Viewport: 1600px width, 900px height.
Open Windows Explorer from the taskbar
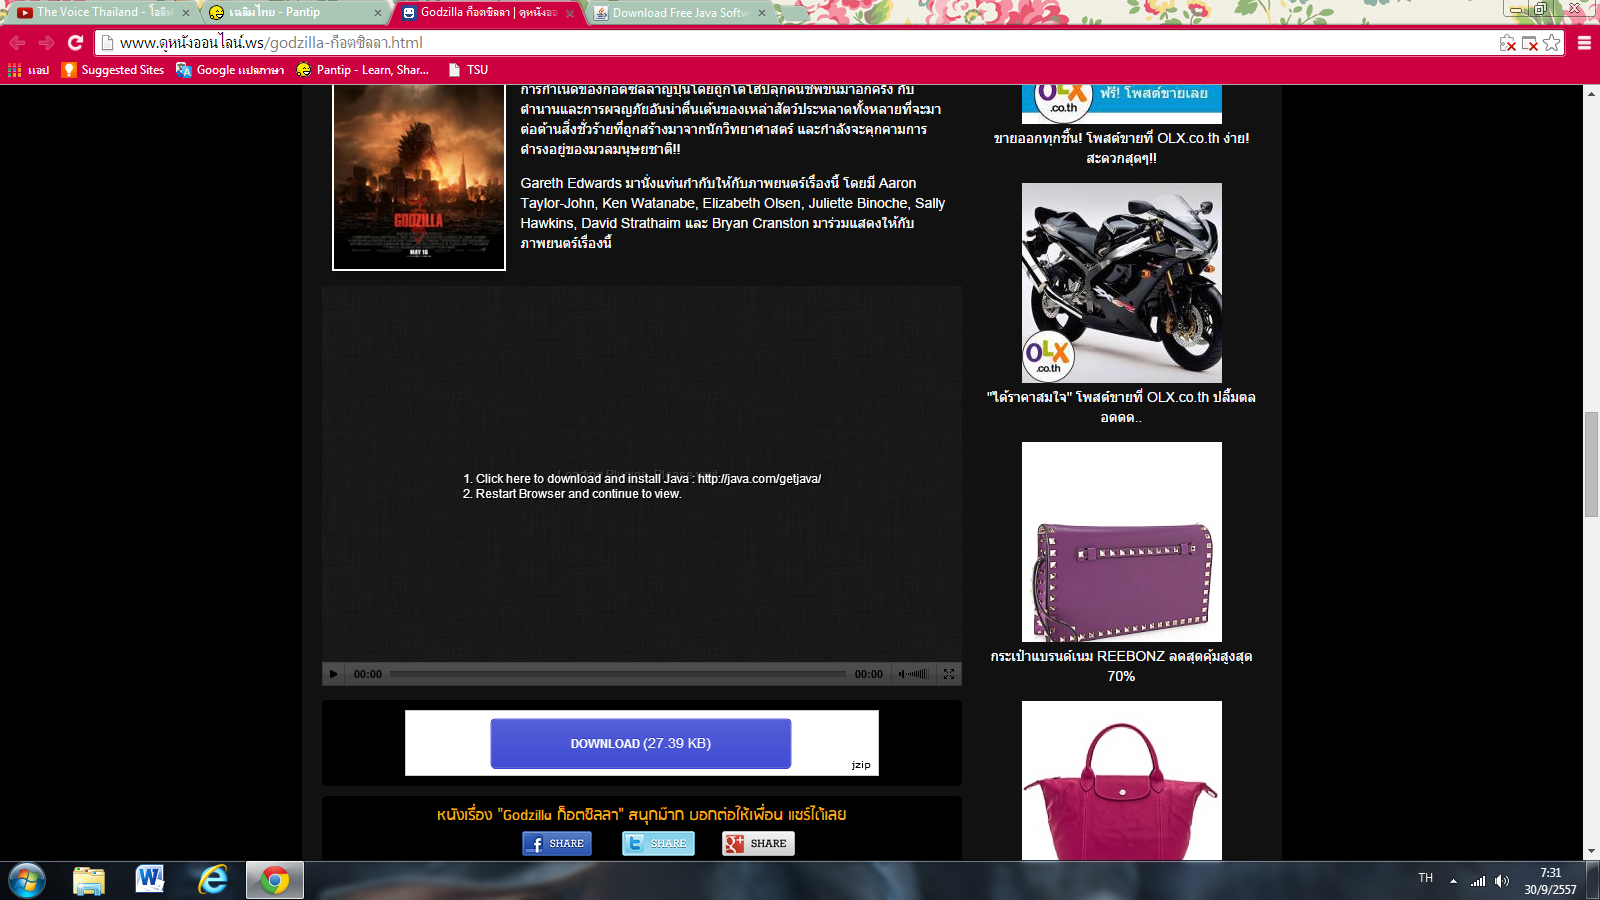tap(89, 881)
